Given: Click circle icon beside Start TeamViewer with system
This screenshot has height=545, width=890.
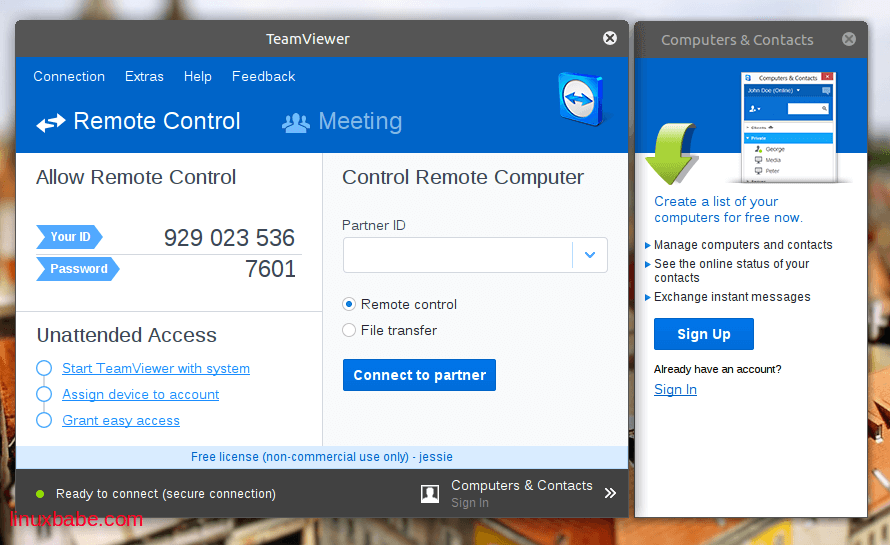Looking at the screenshot, I should pos(44,368).
